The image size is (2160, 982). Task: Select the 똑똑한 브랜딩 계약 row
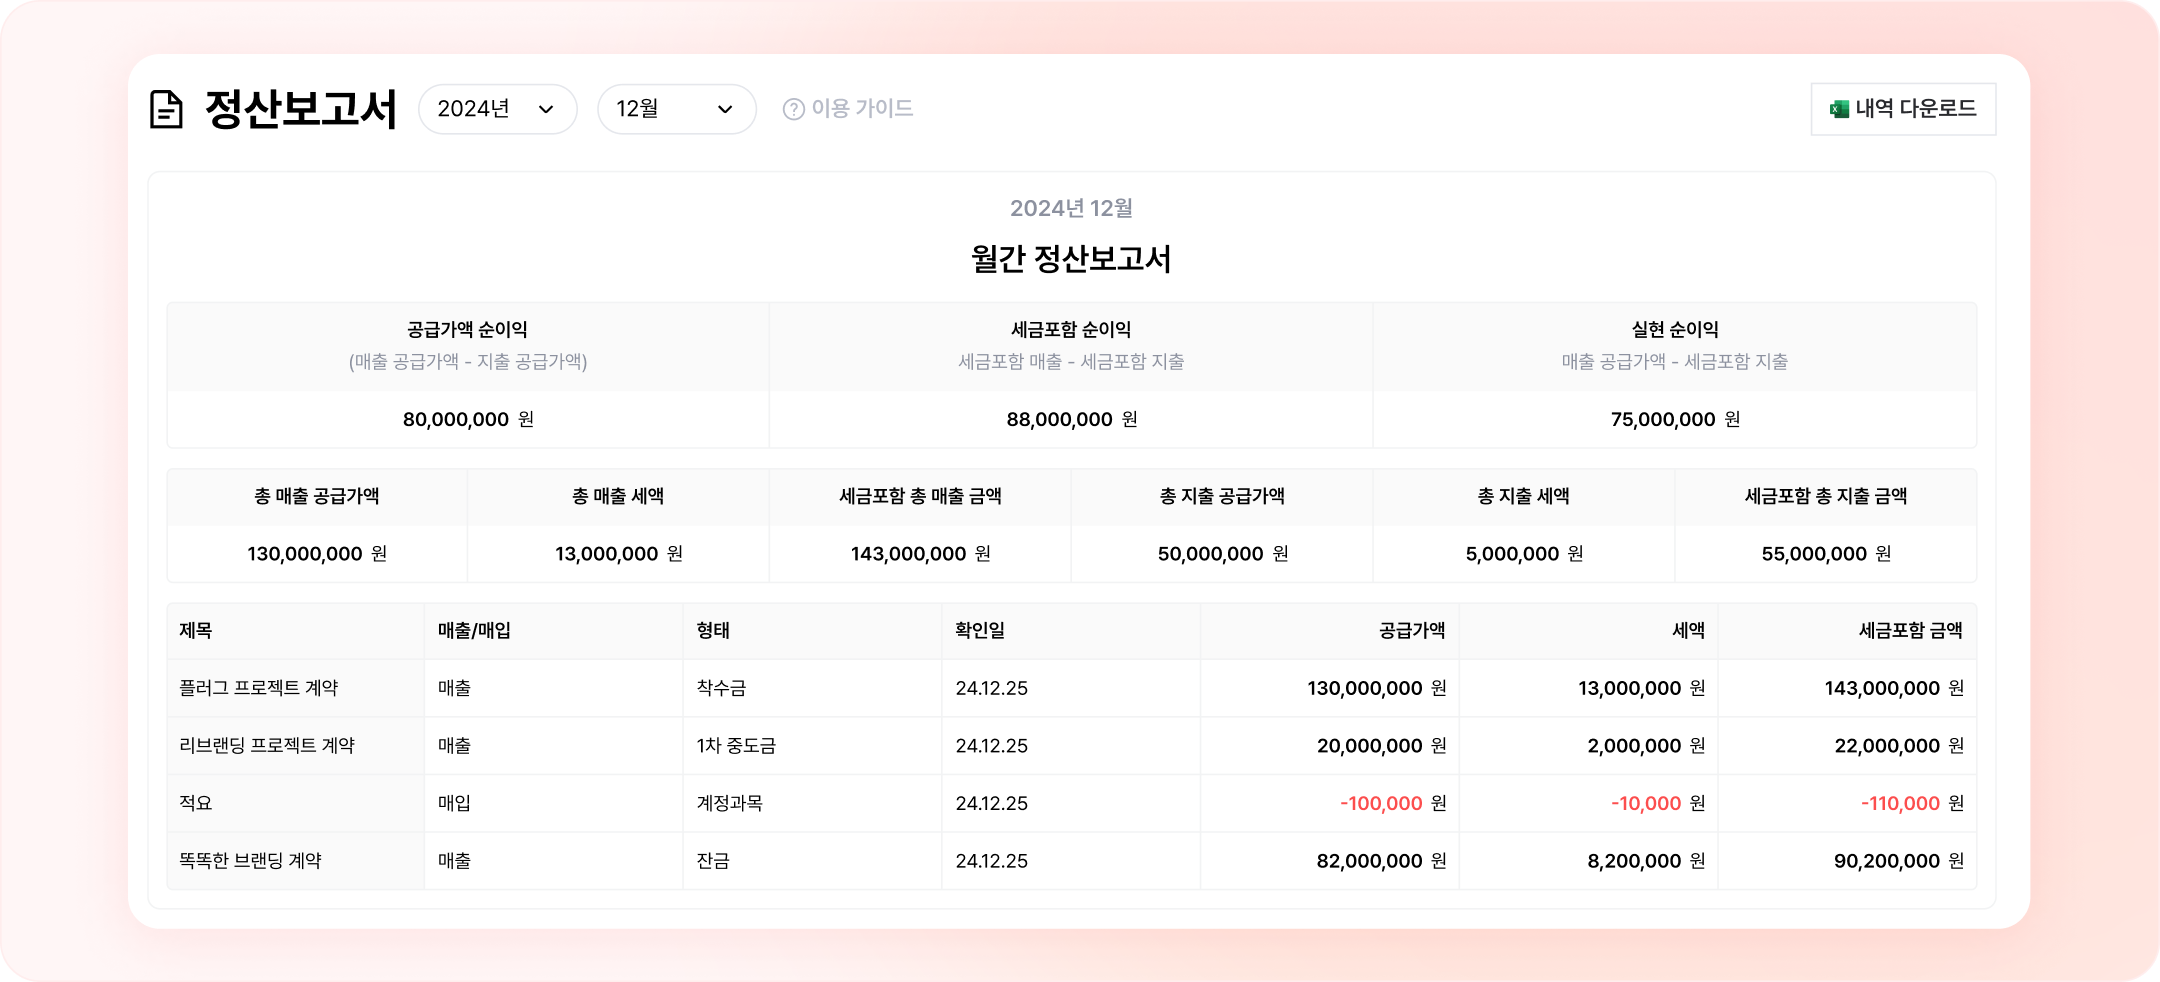[251, 861]
